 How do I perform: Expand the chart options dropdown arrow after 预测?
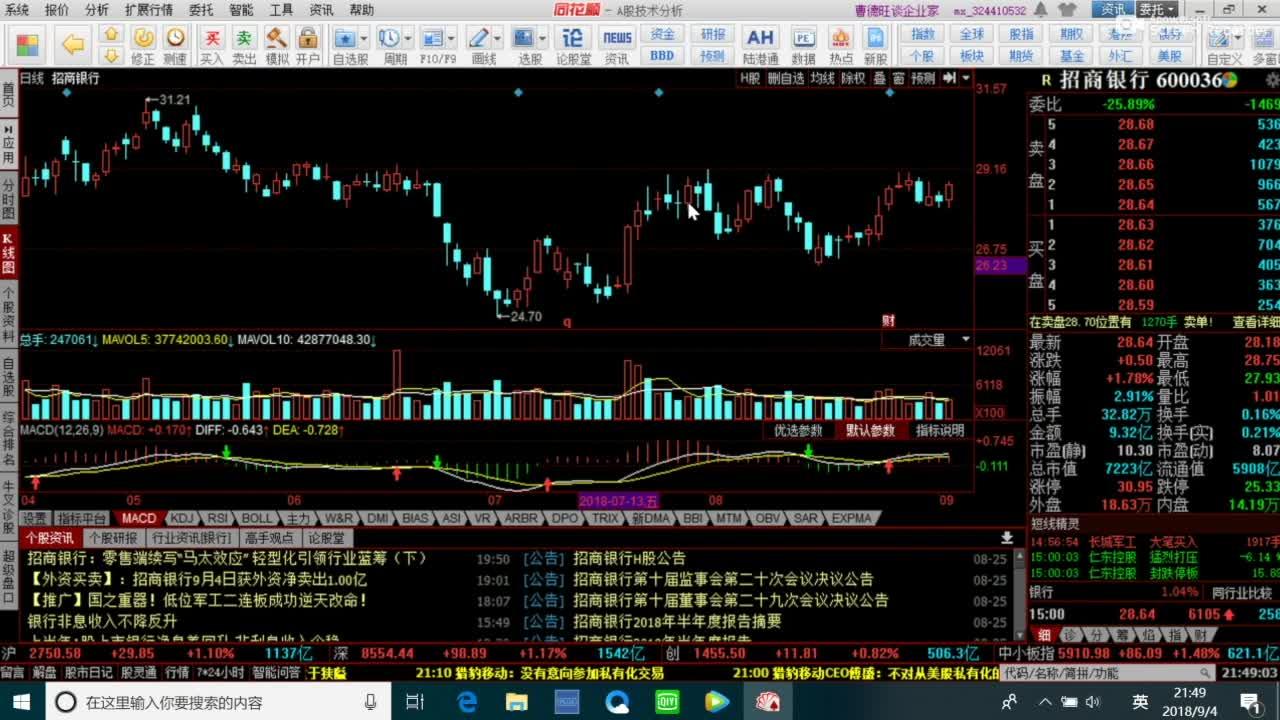pyautogui.click(x=966, y=78)
